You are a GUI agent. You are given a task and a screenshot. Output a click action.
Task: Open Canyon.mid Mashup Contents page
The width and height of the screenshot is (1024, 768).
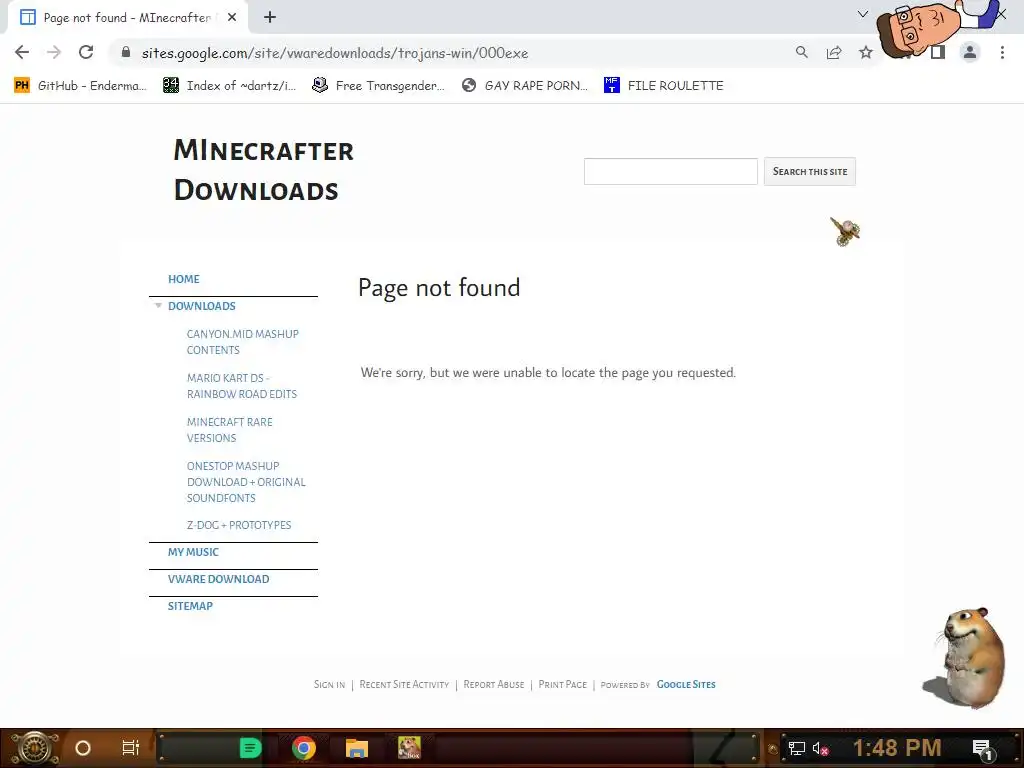pos(242,342)
